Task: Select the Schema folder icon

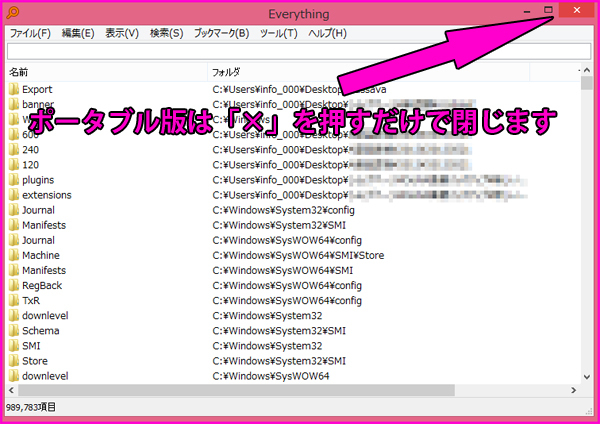Action: 14,331
